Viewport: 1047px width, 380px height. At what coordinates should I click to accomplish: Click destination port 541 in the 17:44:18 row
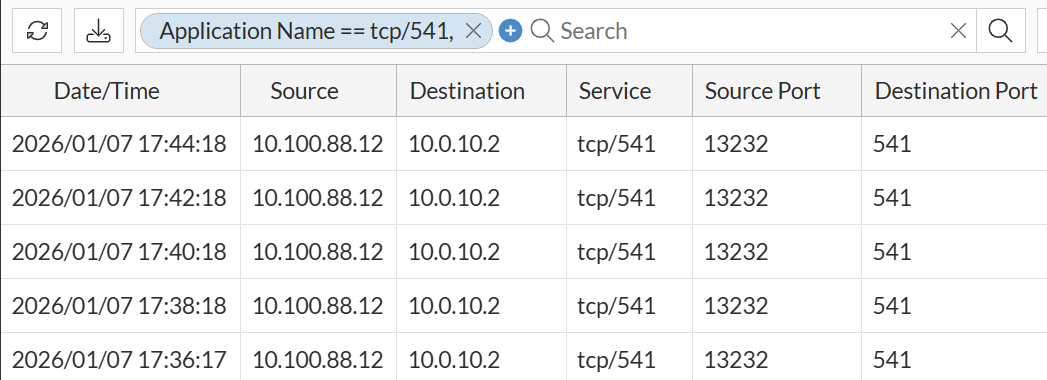click(x=892, y=144)
